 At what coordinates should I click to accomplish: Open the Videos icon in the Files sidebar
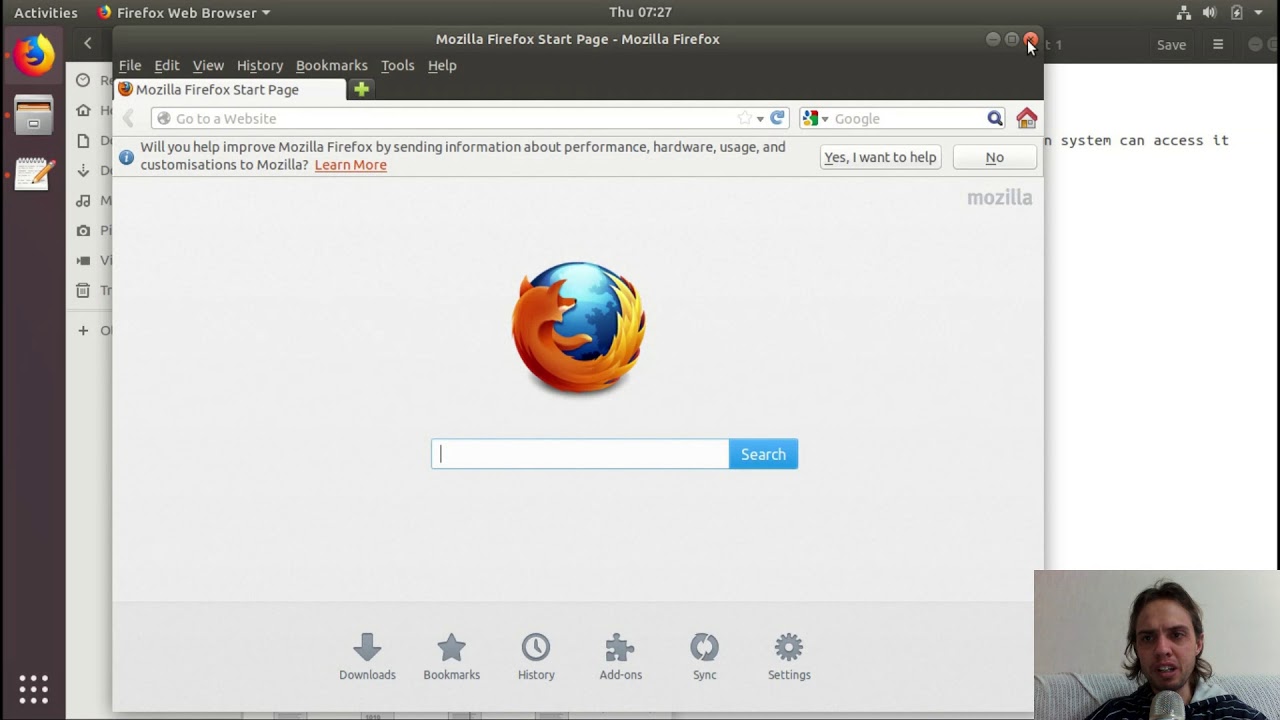[x=83, y=260]
